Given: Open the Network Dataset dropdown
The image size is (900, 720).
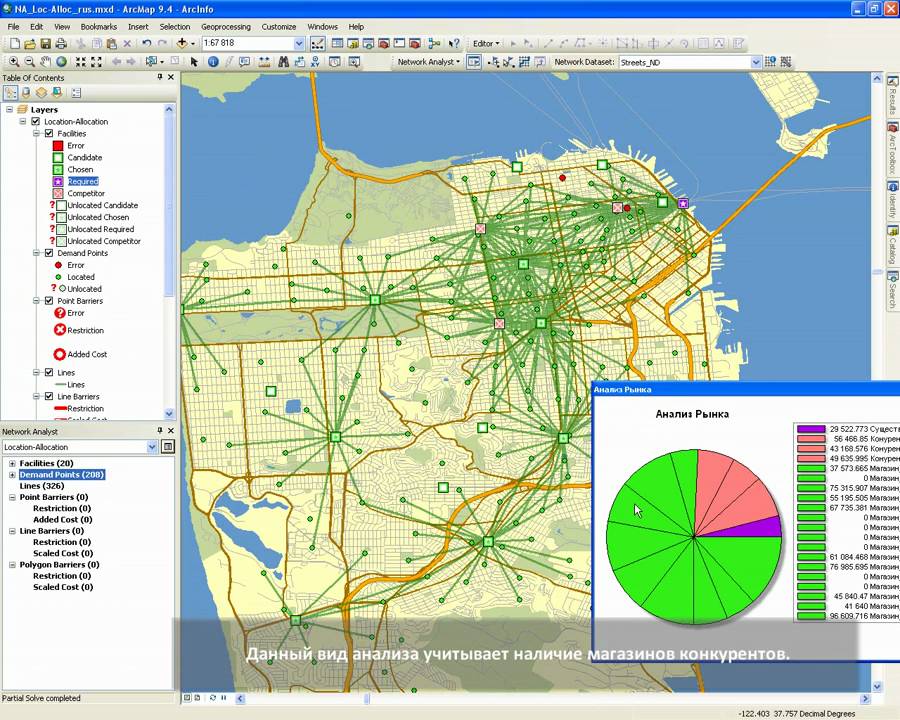Looking at the screenshot, I should (x=755, y=62).
